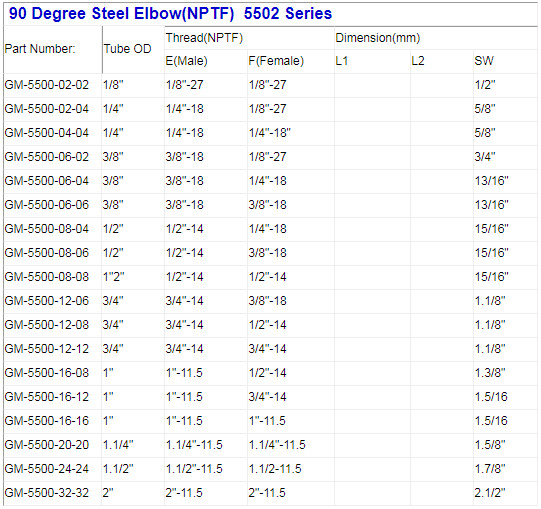The width and height of the screenshot is (541, 509).
Task: Click the 2.1/2" SW value
Action: click(x=490, y=492)
